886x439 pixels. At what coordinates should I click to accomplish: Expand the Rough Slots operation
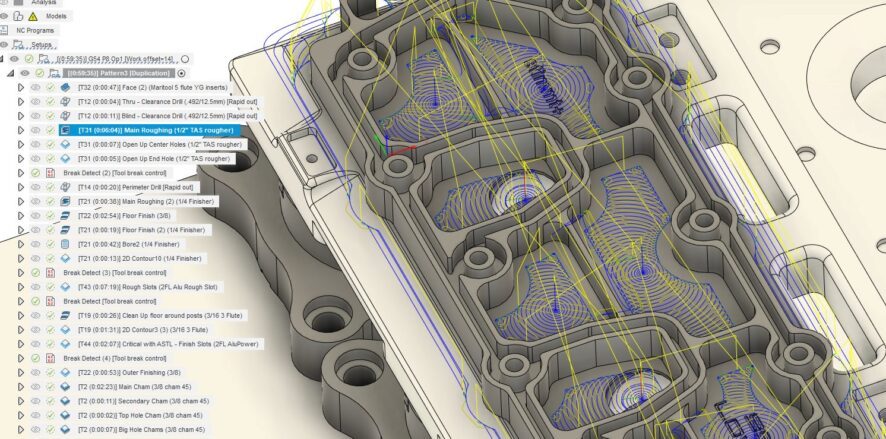coord(21,287)
